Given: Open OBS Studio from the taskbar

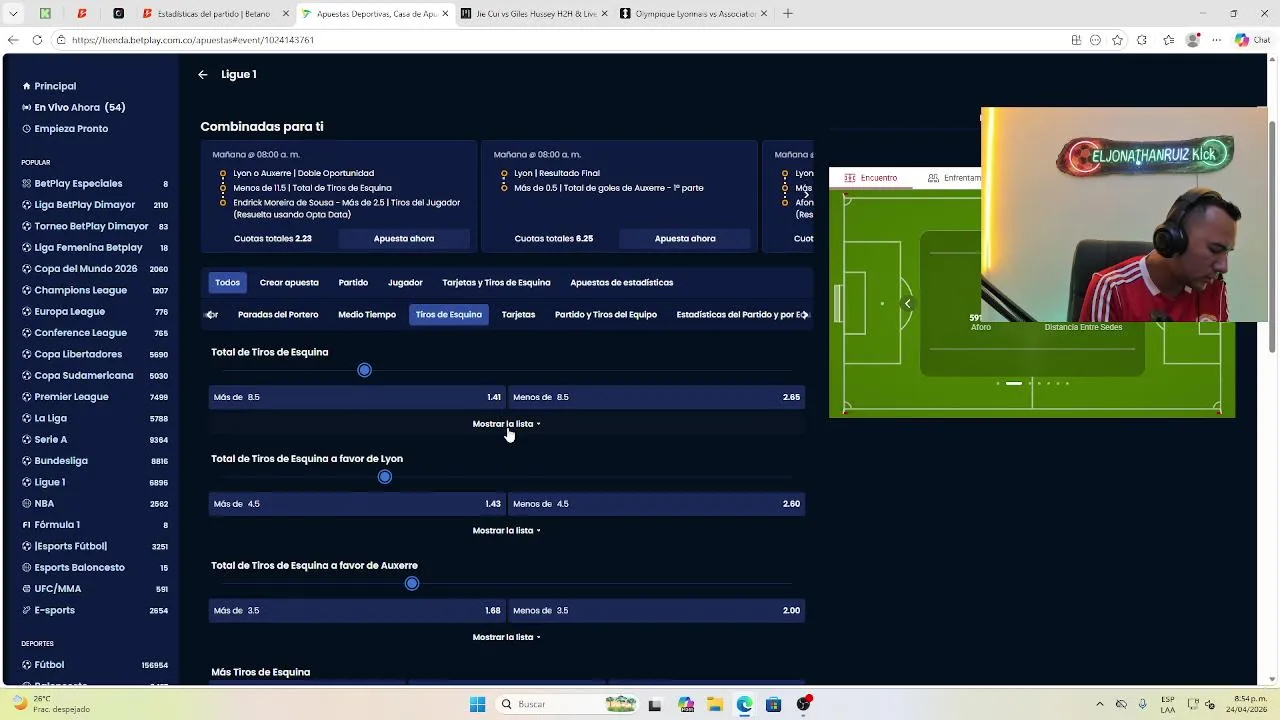Looking at the screenshot, I should tap(804, 704).
